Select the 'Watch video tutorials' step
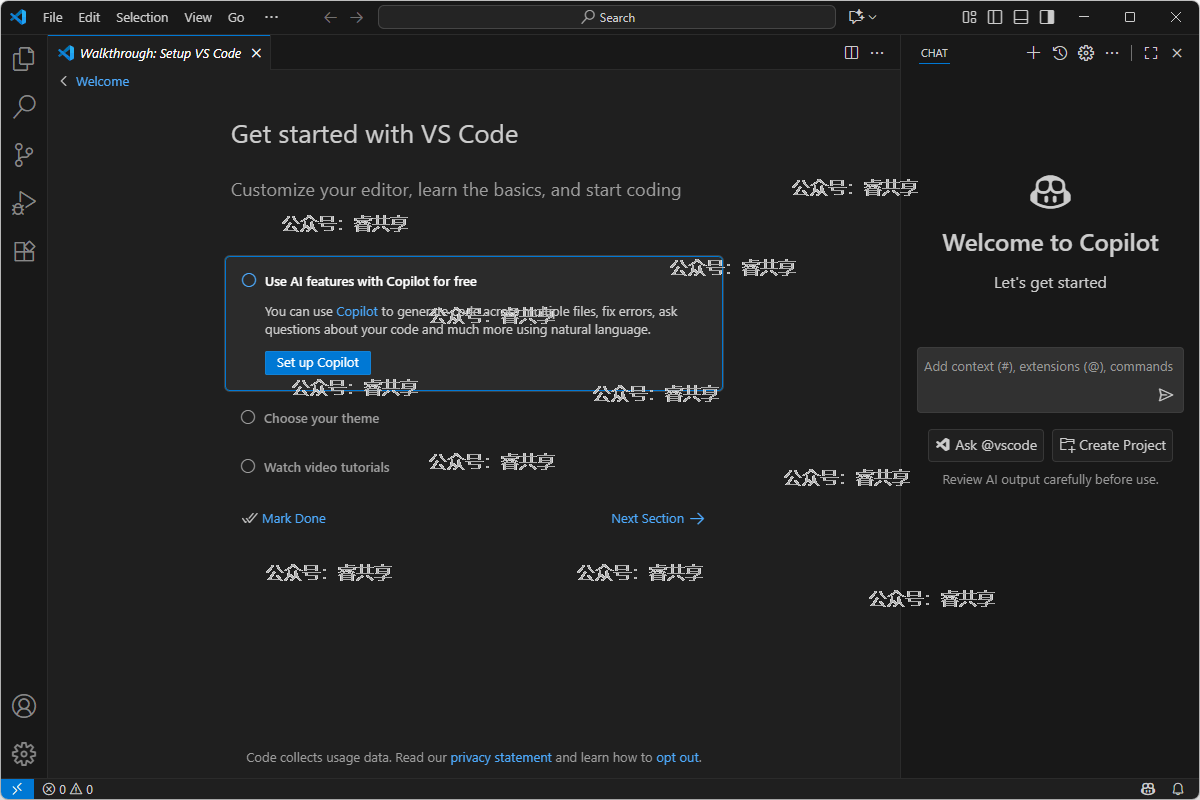The image size is (1200, 800). [315, 467]
